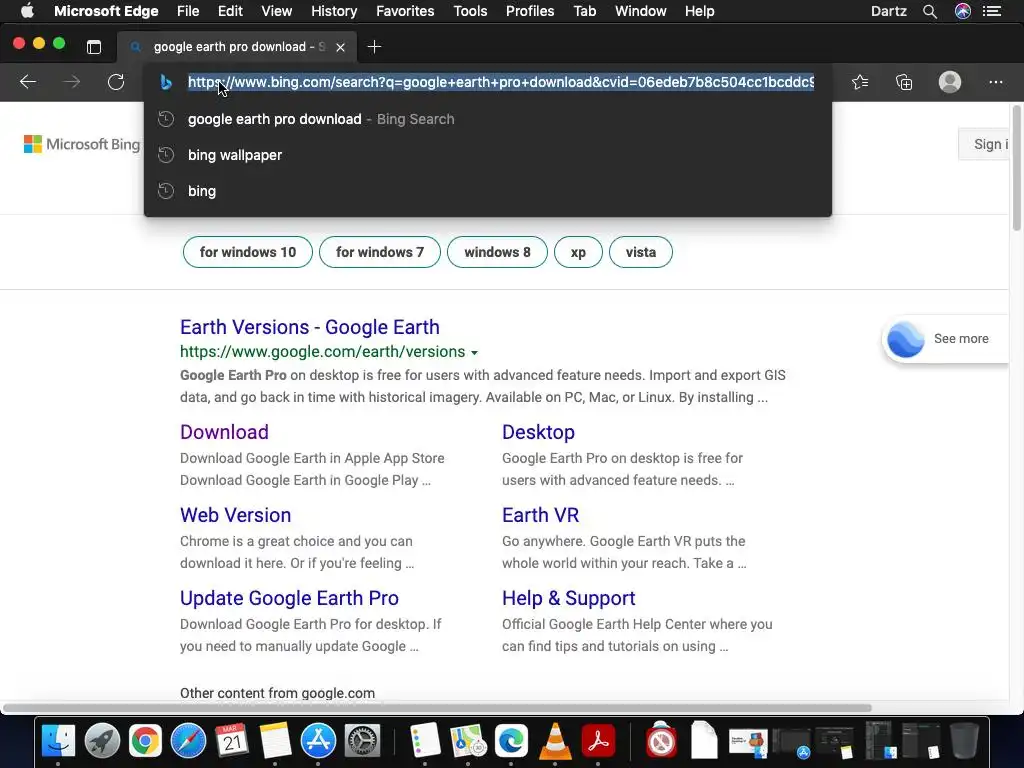Select the bing history suggestion
The width and height of the screenshot is (1024, 768).
[x=488, y=191]
